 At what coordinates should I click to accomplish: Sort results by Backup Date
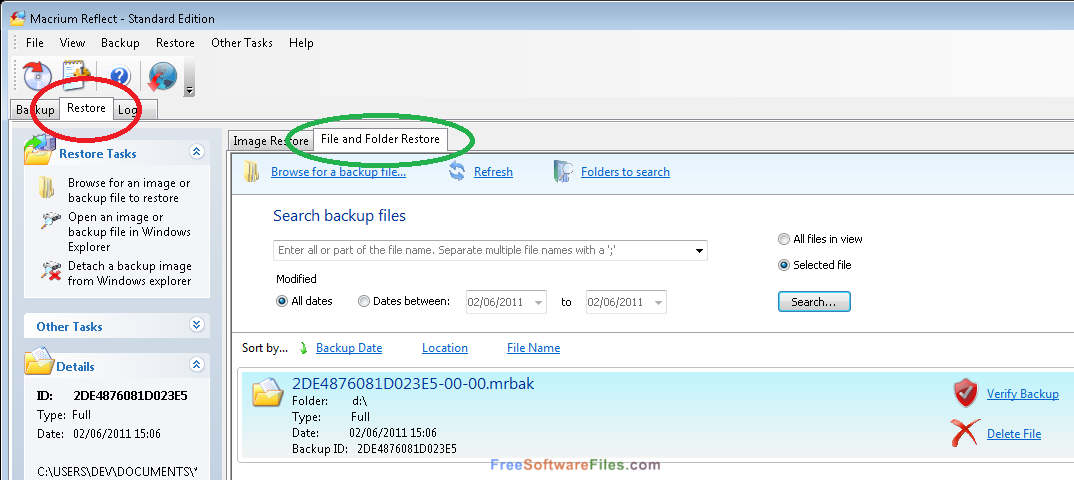coord(349,348)
